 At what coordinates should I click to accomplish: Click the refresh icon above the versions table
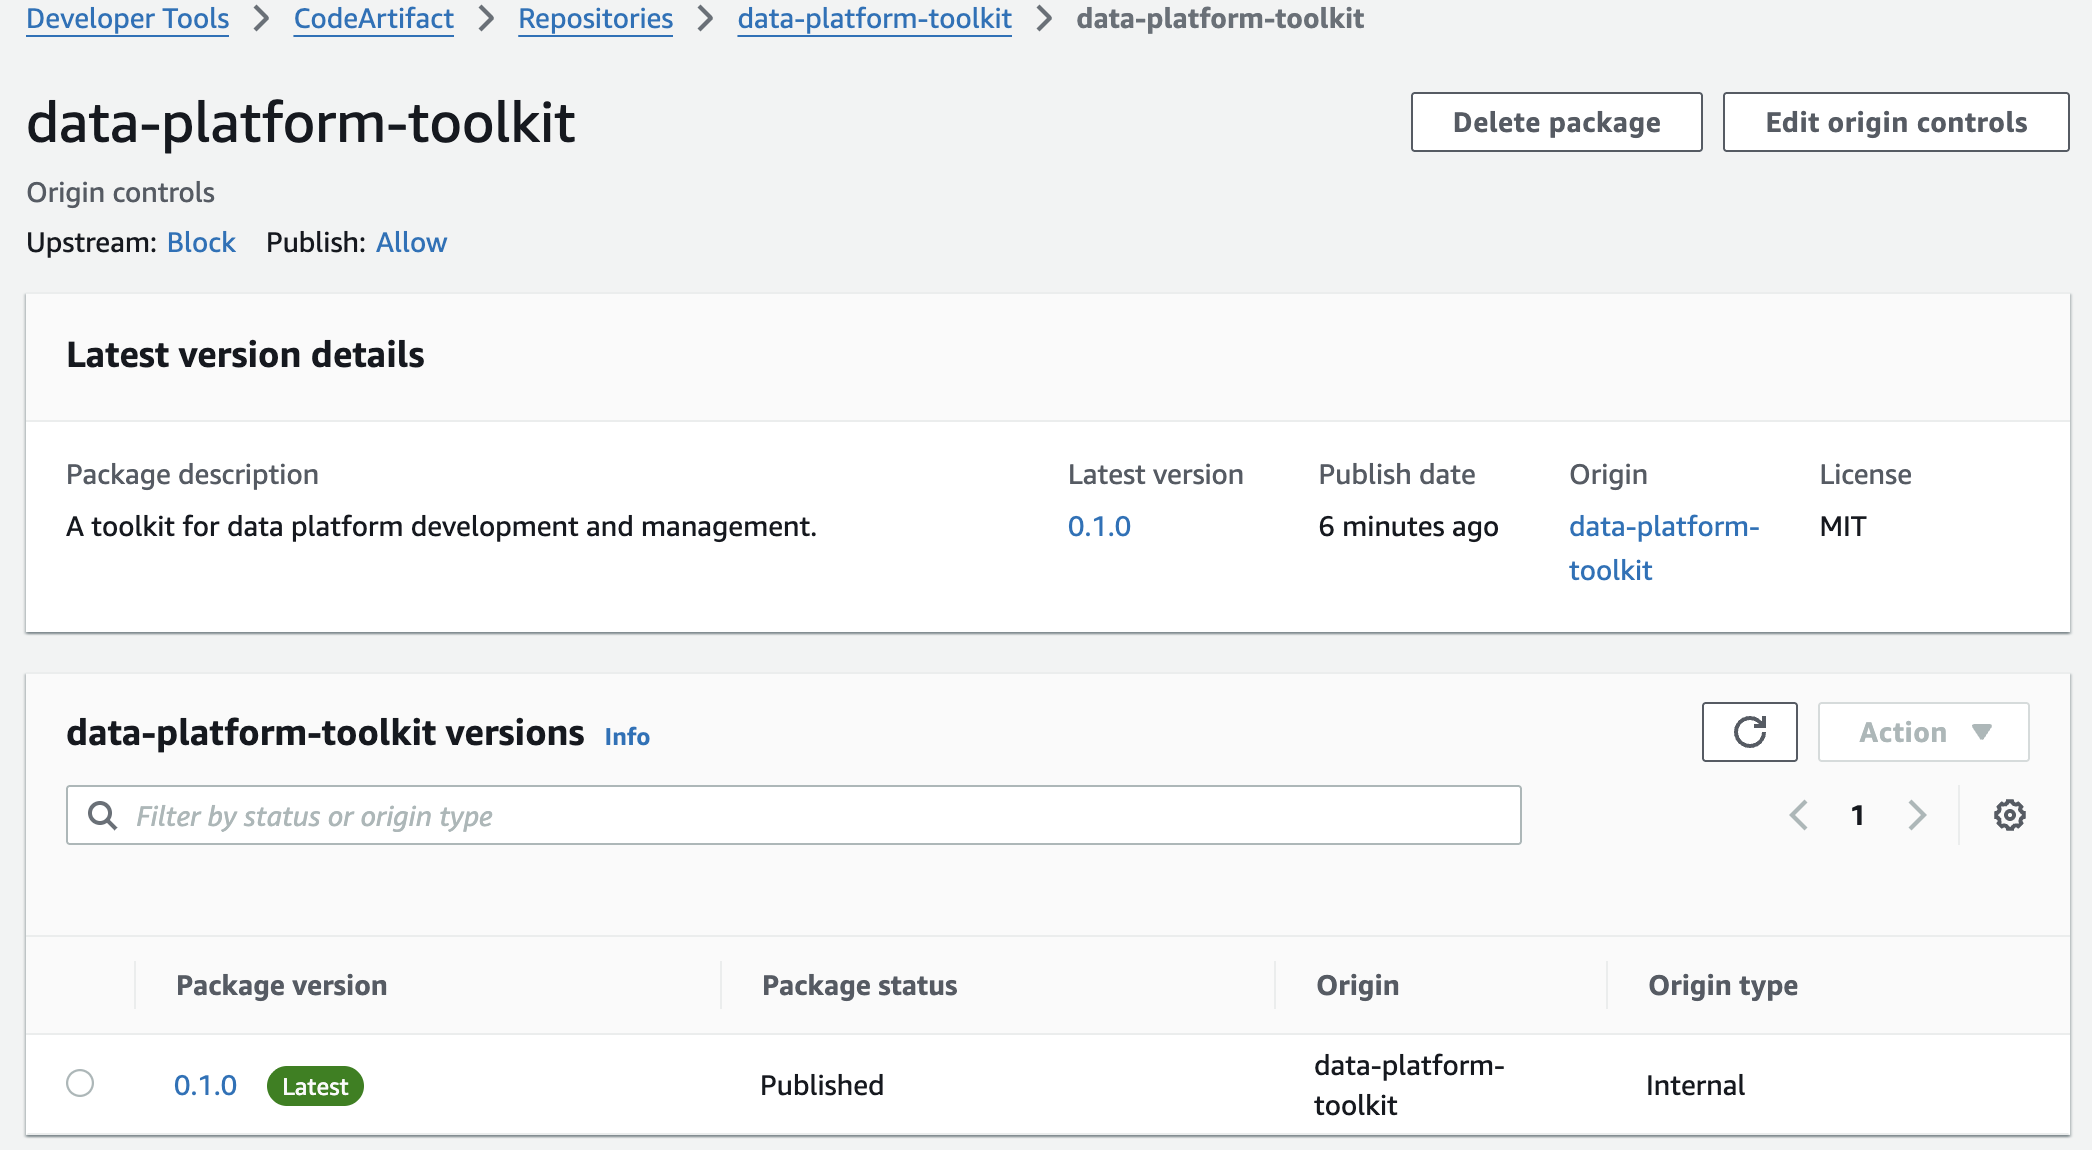(1749, 732)
